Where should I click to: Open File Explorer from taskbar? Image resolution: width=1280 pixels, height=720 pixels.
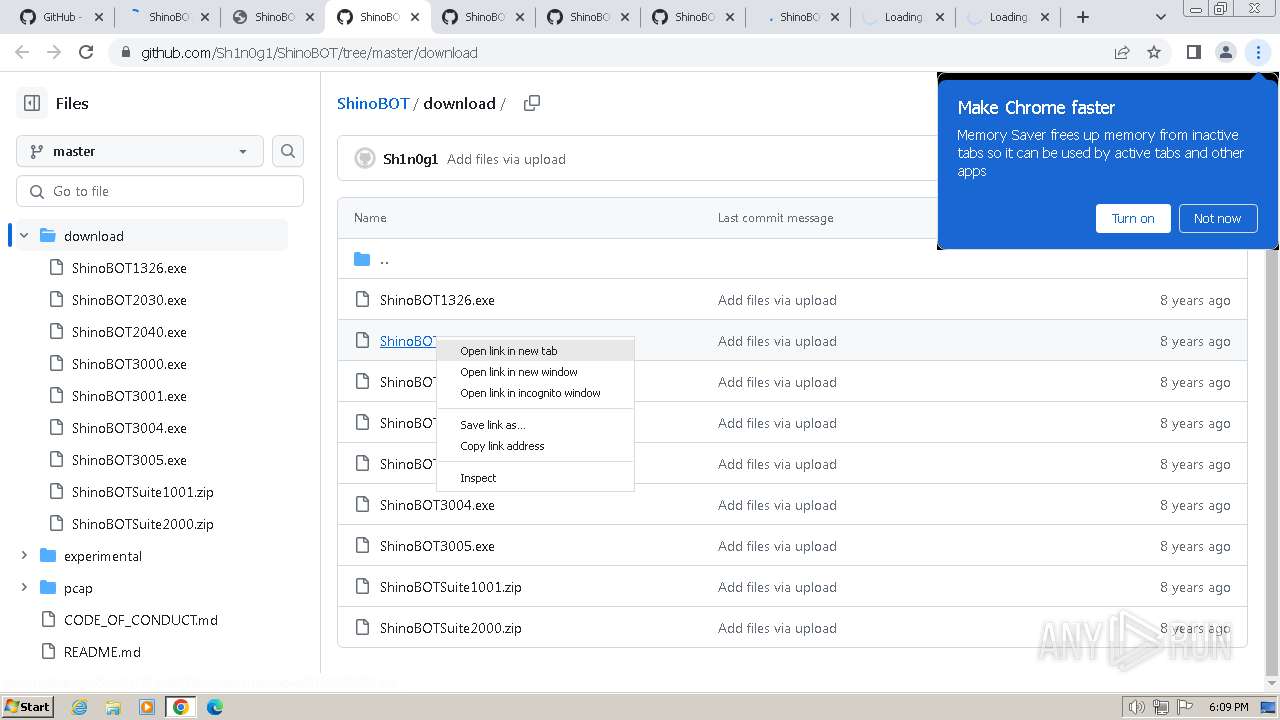tap(113, 707)
